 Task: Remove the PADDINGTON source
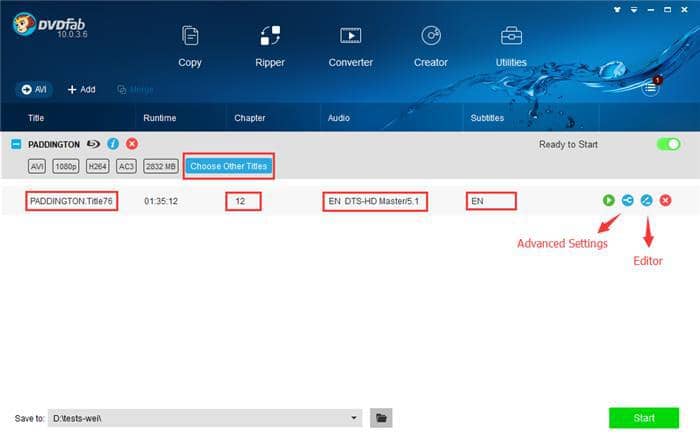point(132,144)
